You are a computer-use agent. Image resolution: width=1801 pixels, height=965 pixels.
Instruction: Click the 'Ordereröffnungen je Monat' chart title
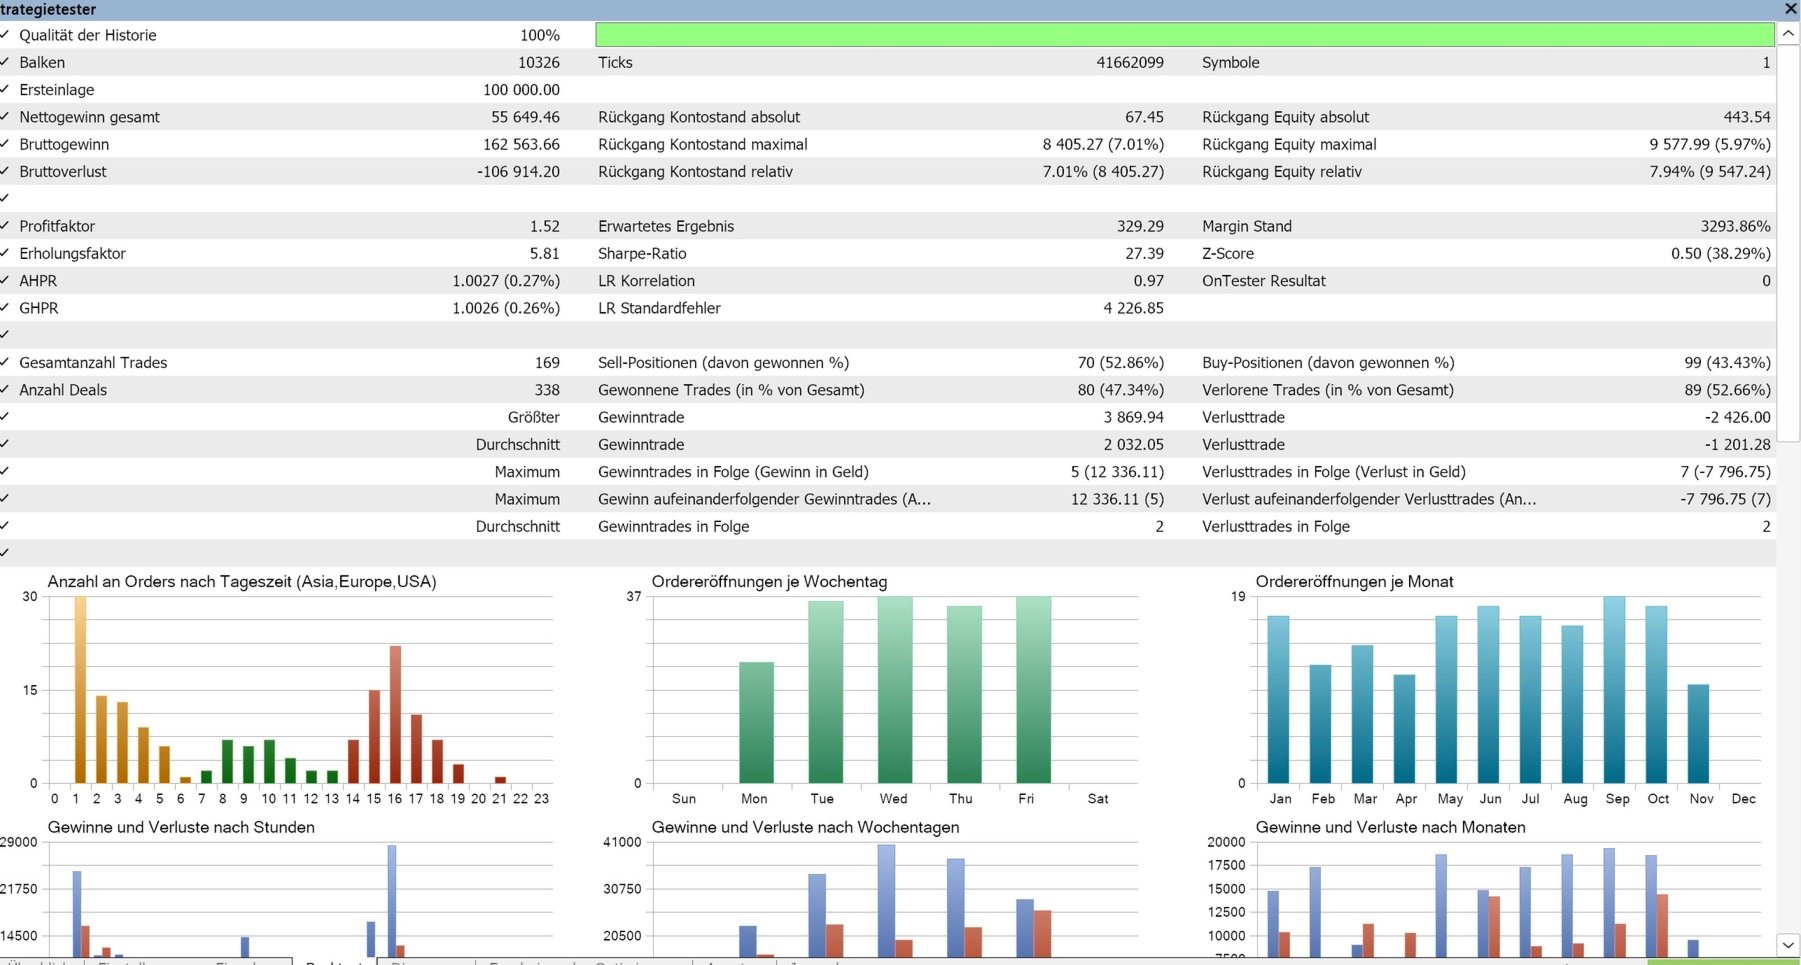pyautogui.click(x=1354, y=582)
